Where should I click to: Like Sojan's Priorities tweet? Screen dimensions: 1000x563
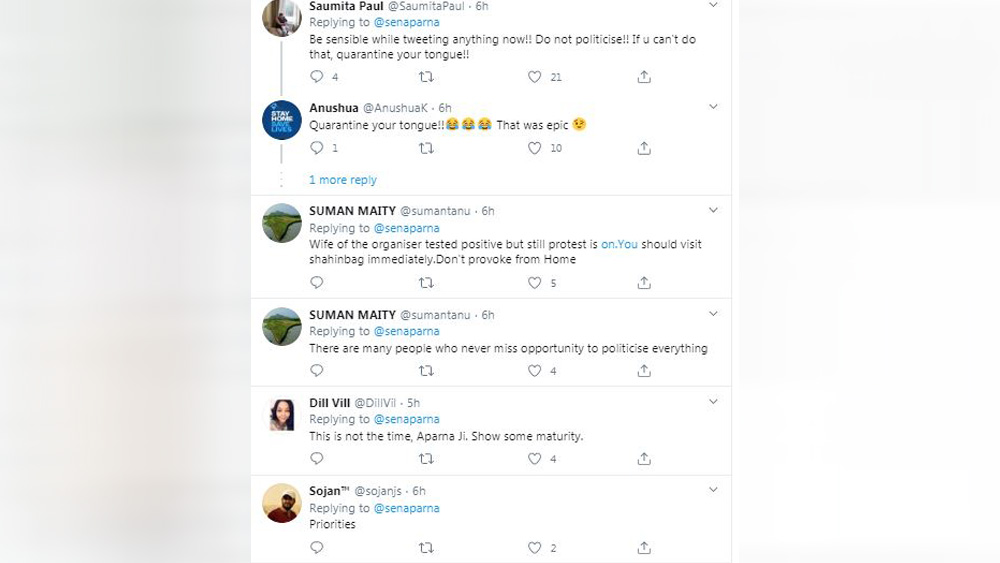click(x=535, y=548)
